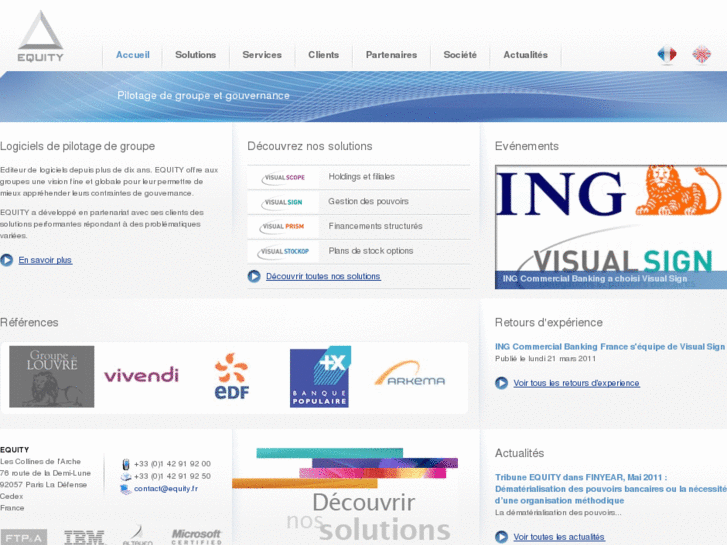Viewport: 727px width, 545px height.
Task: Click the fax icon next to 42 91 92 50
Action: pyautogui.click(x=126, y=476)
